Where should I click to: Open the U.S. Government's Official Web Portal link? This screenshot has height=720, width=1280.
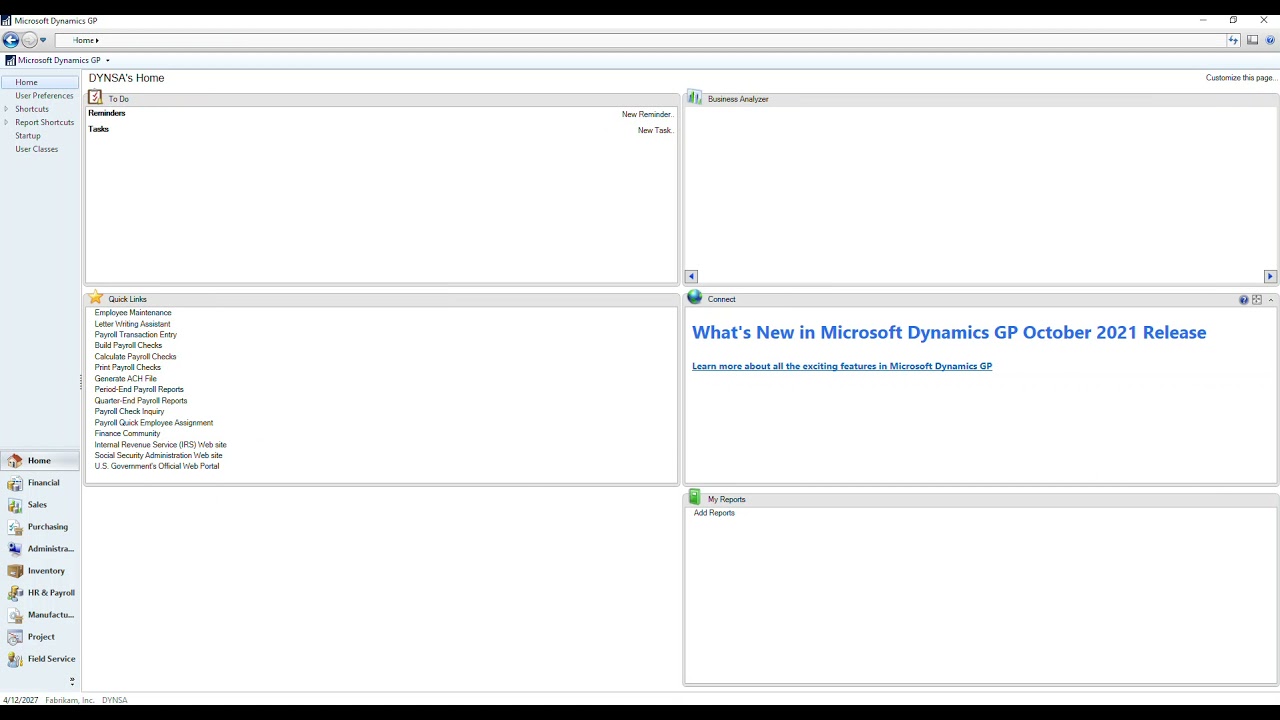157,466
